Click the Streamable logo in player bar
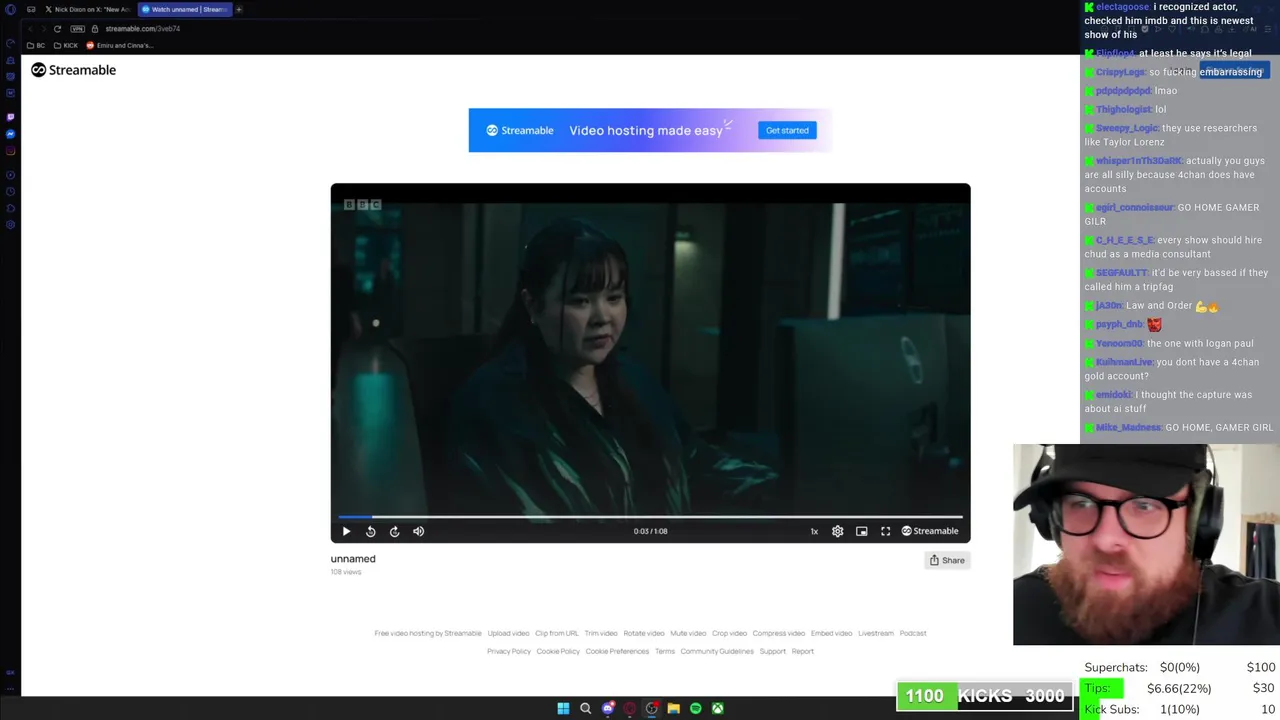 [x=930, y=531]
